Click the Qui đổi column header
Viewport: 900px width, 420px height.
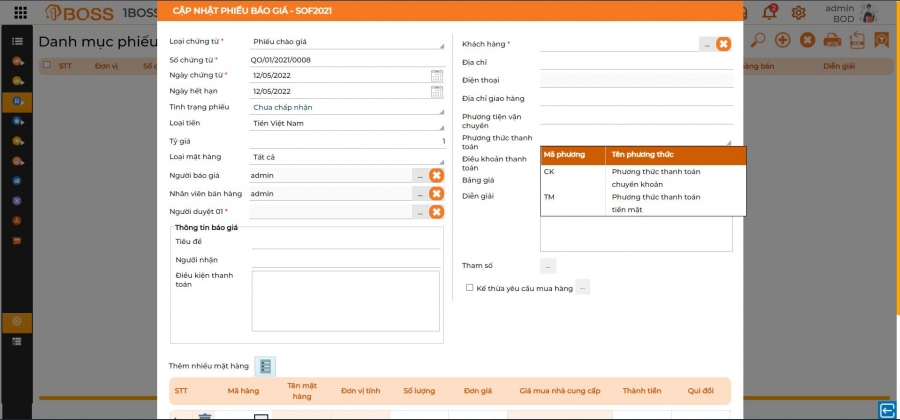coord(700,391)
